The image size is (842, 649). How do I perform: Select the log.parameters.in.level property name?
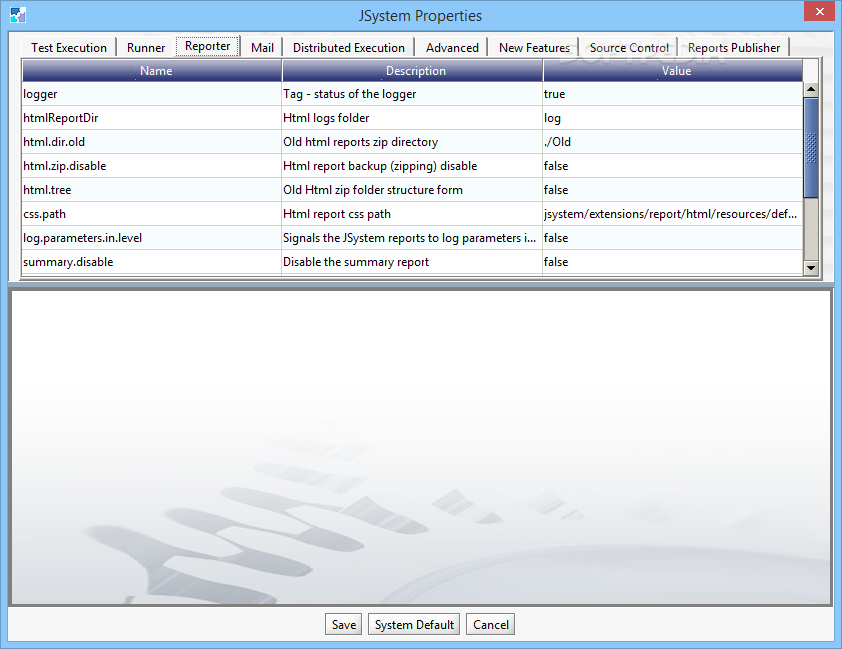point(152,238)
